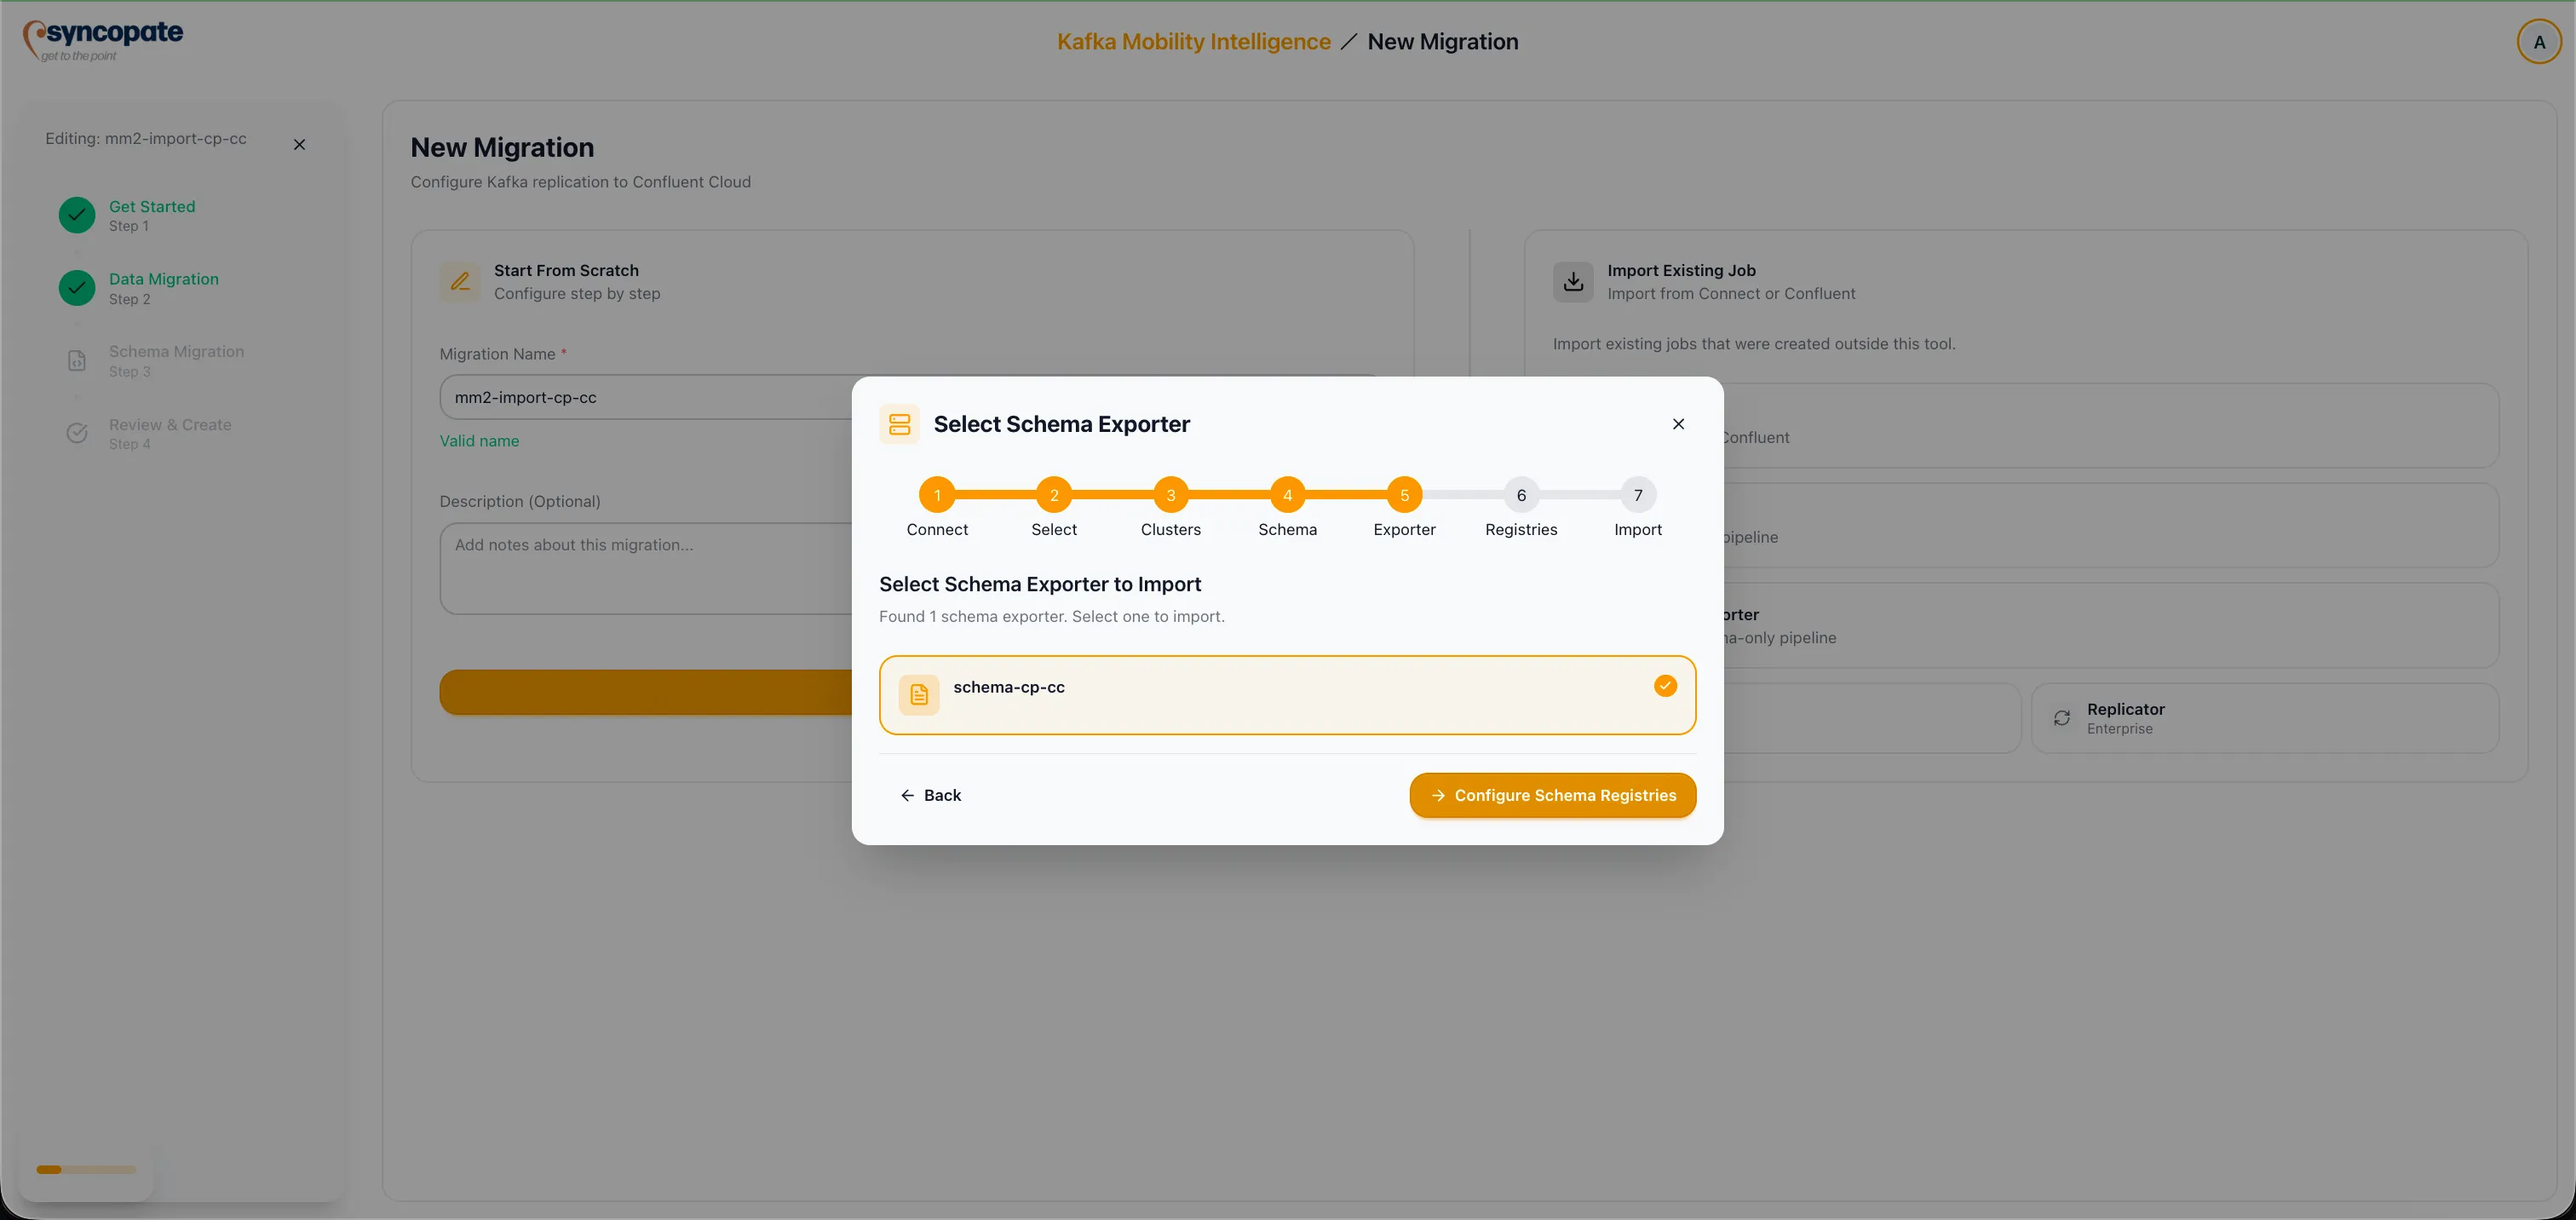This screenshot has width=2576, height=1220.
Task: Close the editing sidebar panel
Action: tap(299, 145)
